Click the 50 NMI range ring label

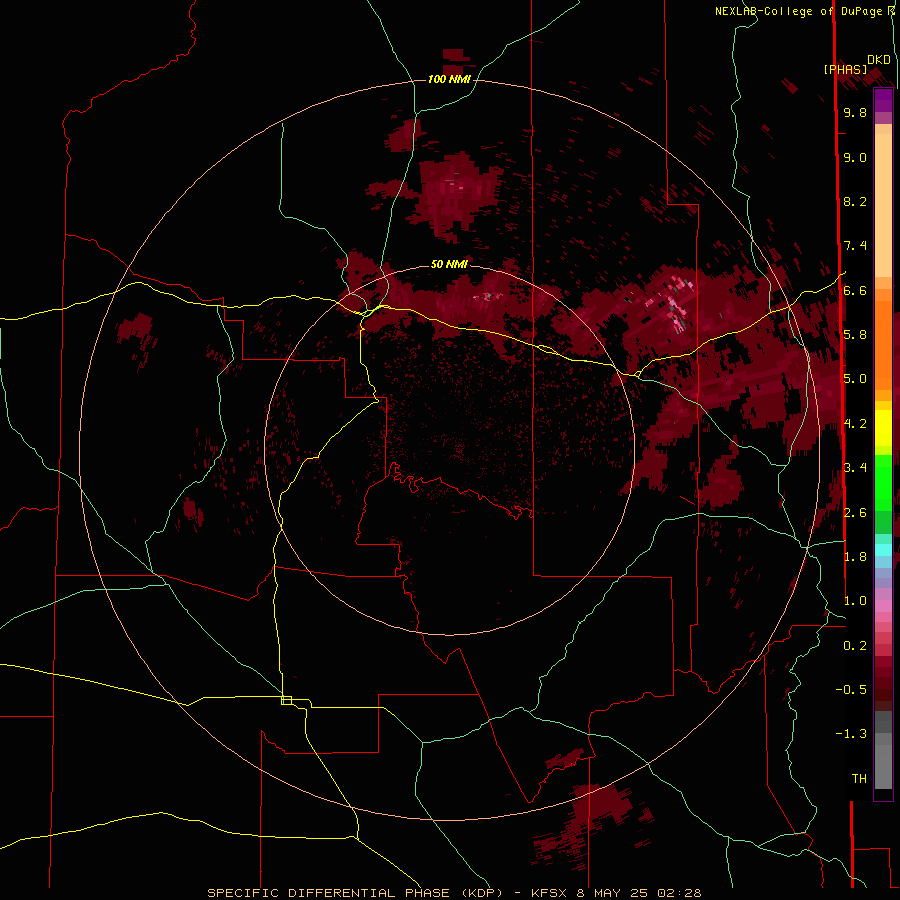click(x=449, y=264)
